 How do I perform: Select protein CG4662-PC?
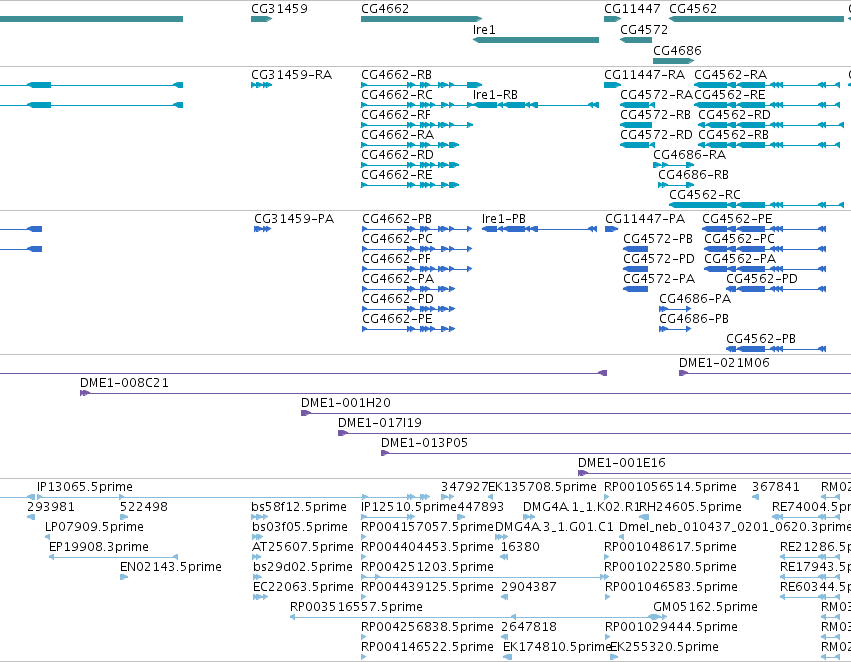pos(397,239)
